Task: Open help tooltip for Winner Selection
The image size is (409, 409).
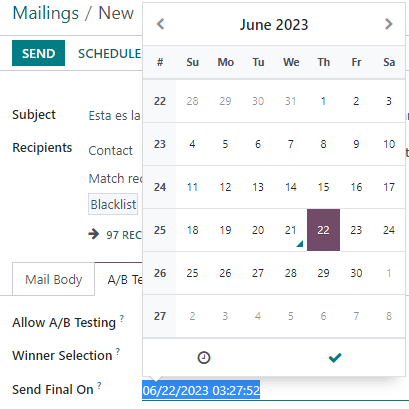Action: pos(118,351)
